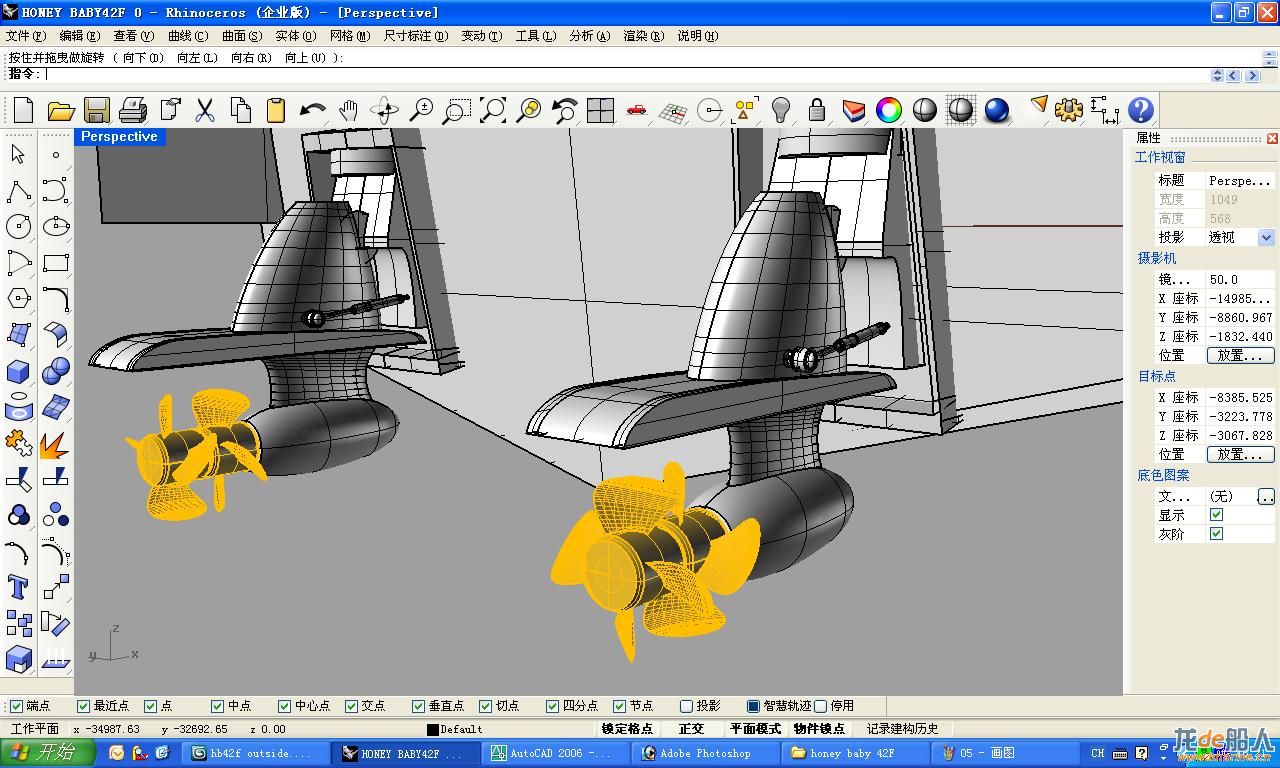This screenshot has width=1280, height=768.
Task: Open Options with the gear icon
Action: [x=1068, y=110]
